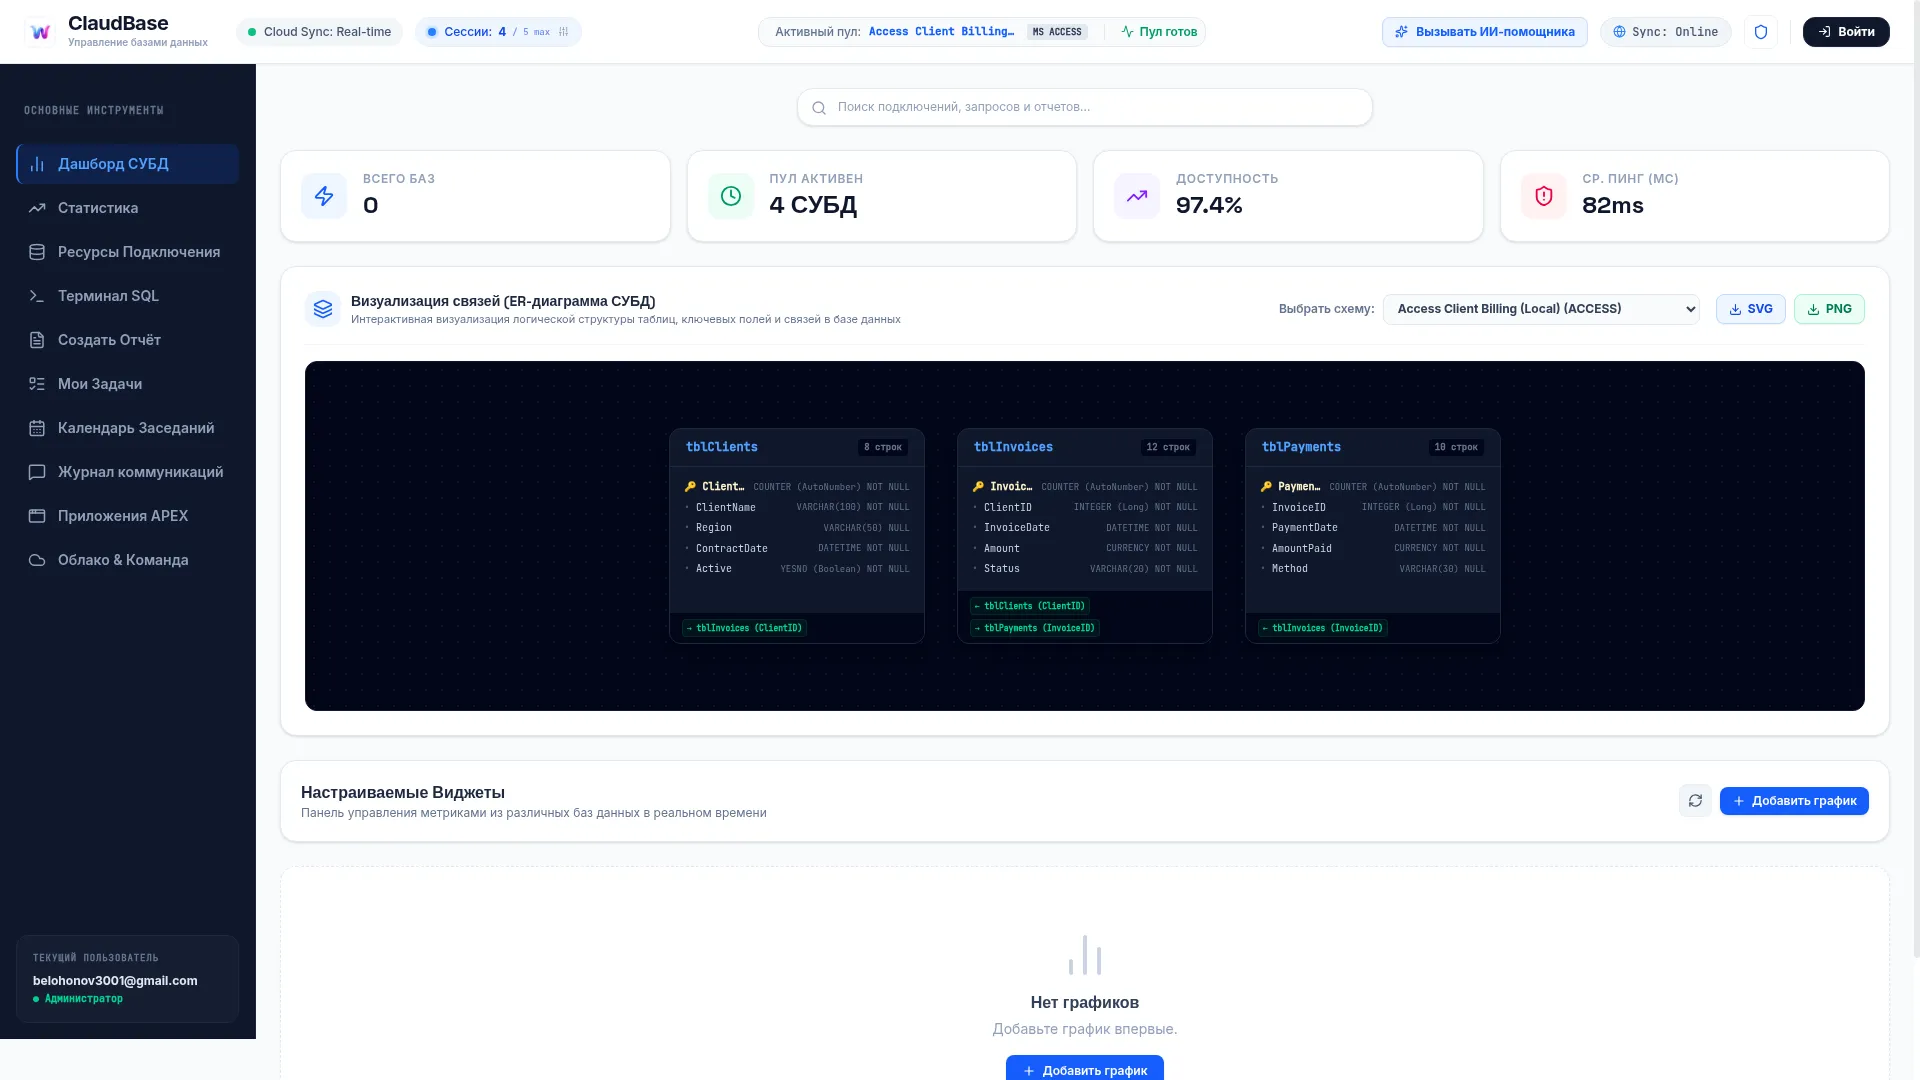The height and width of the screenshot is (1080, 1920).
Task: Open Журнал коммуникаций
Action: (x=127, y=472)
